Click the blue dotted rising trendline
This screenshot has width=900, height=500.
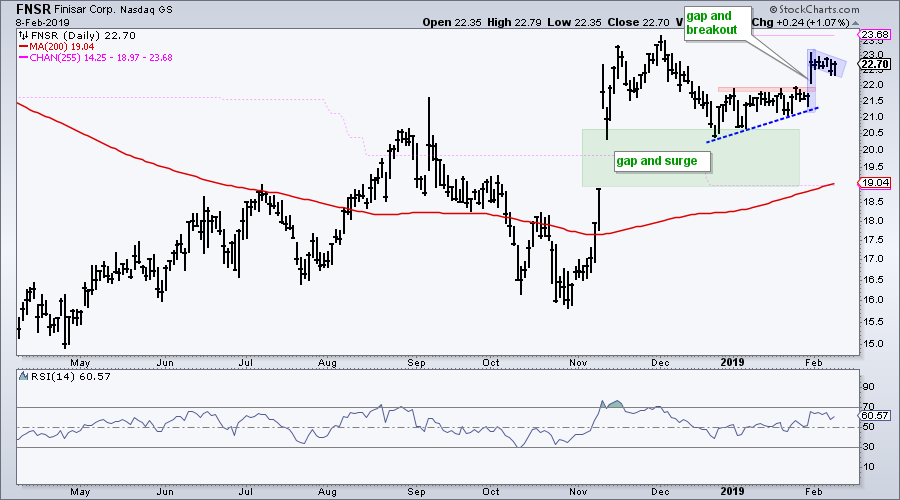(762, 125)
